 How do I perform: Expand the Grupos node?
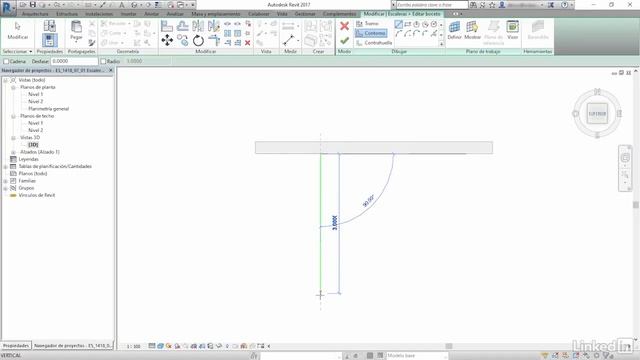[x=6, y=188]
